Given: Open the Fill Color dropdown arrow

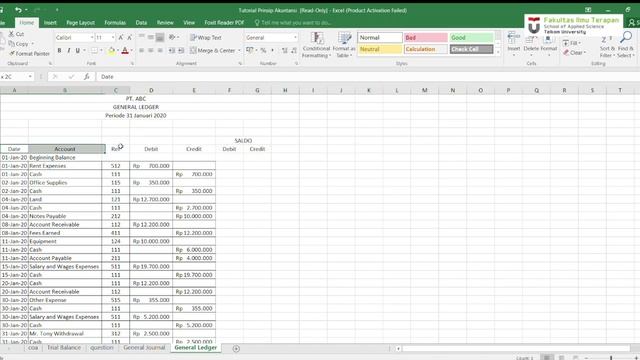Looking at the screenshot, I should (118, 50).
